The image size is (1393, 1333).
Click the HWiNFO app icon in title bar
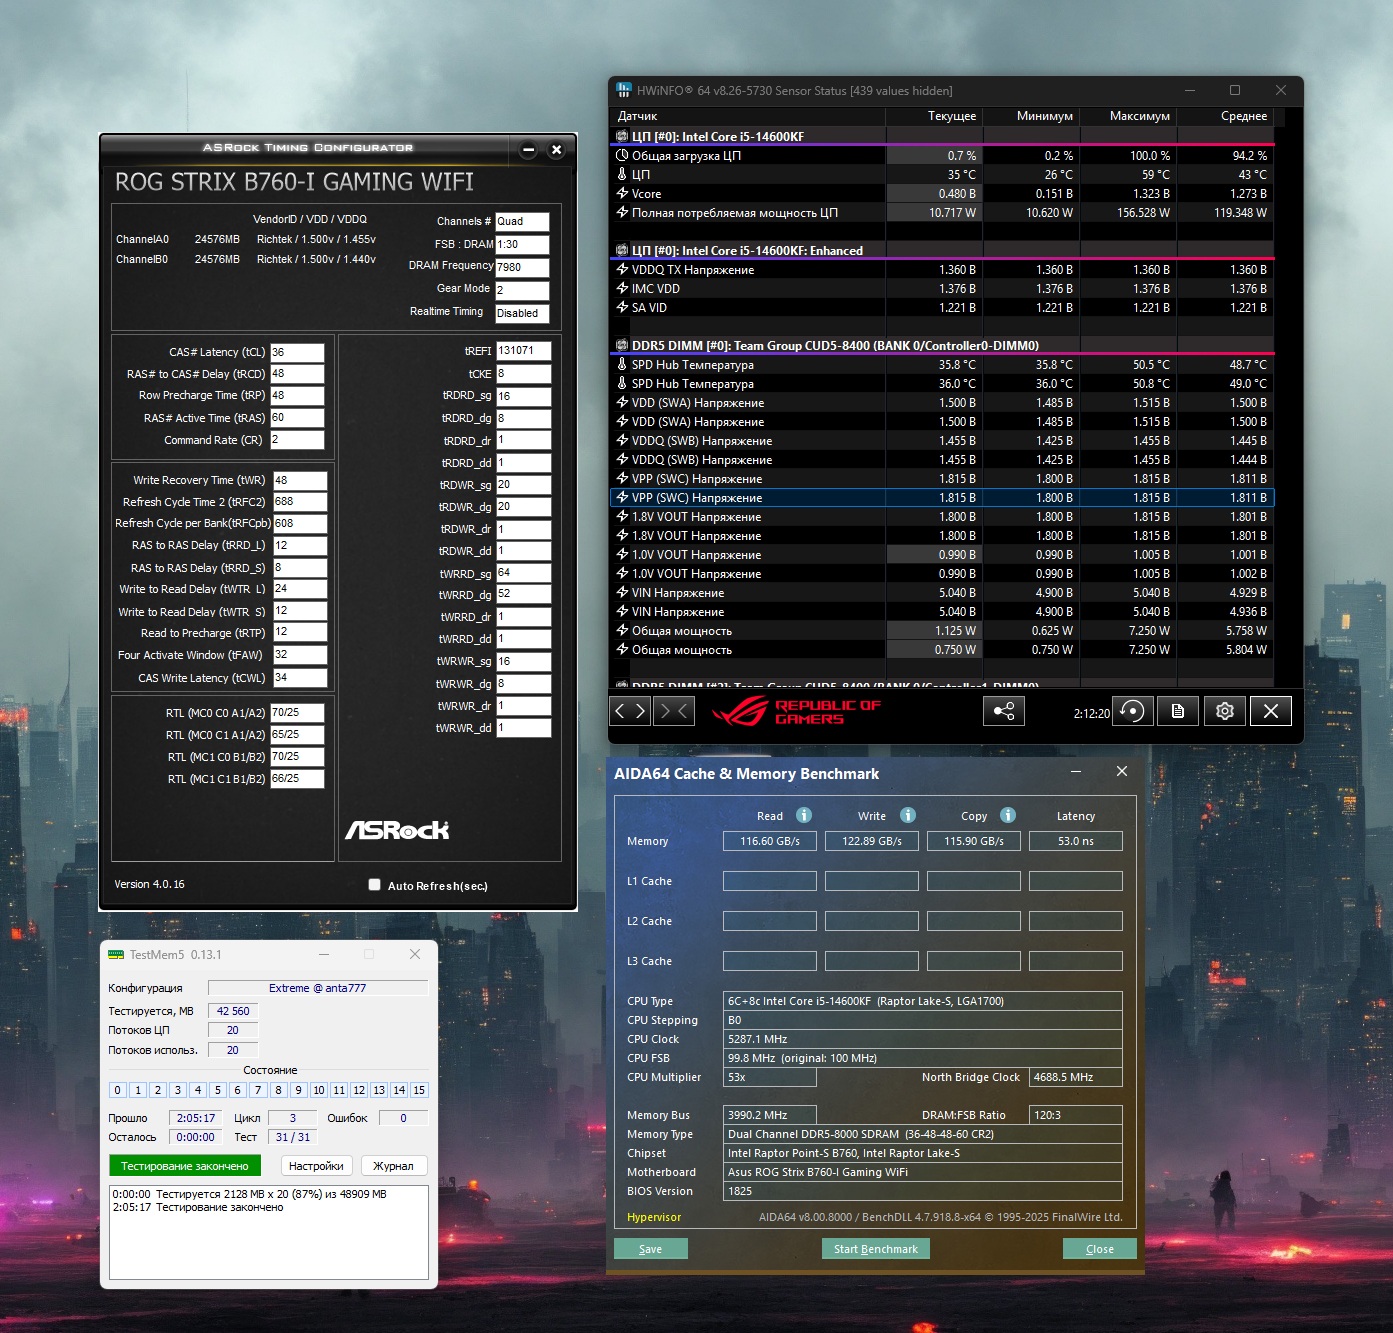(x=624, y=90)
